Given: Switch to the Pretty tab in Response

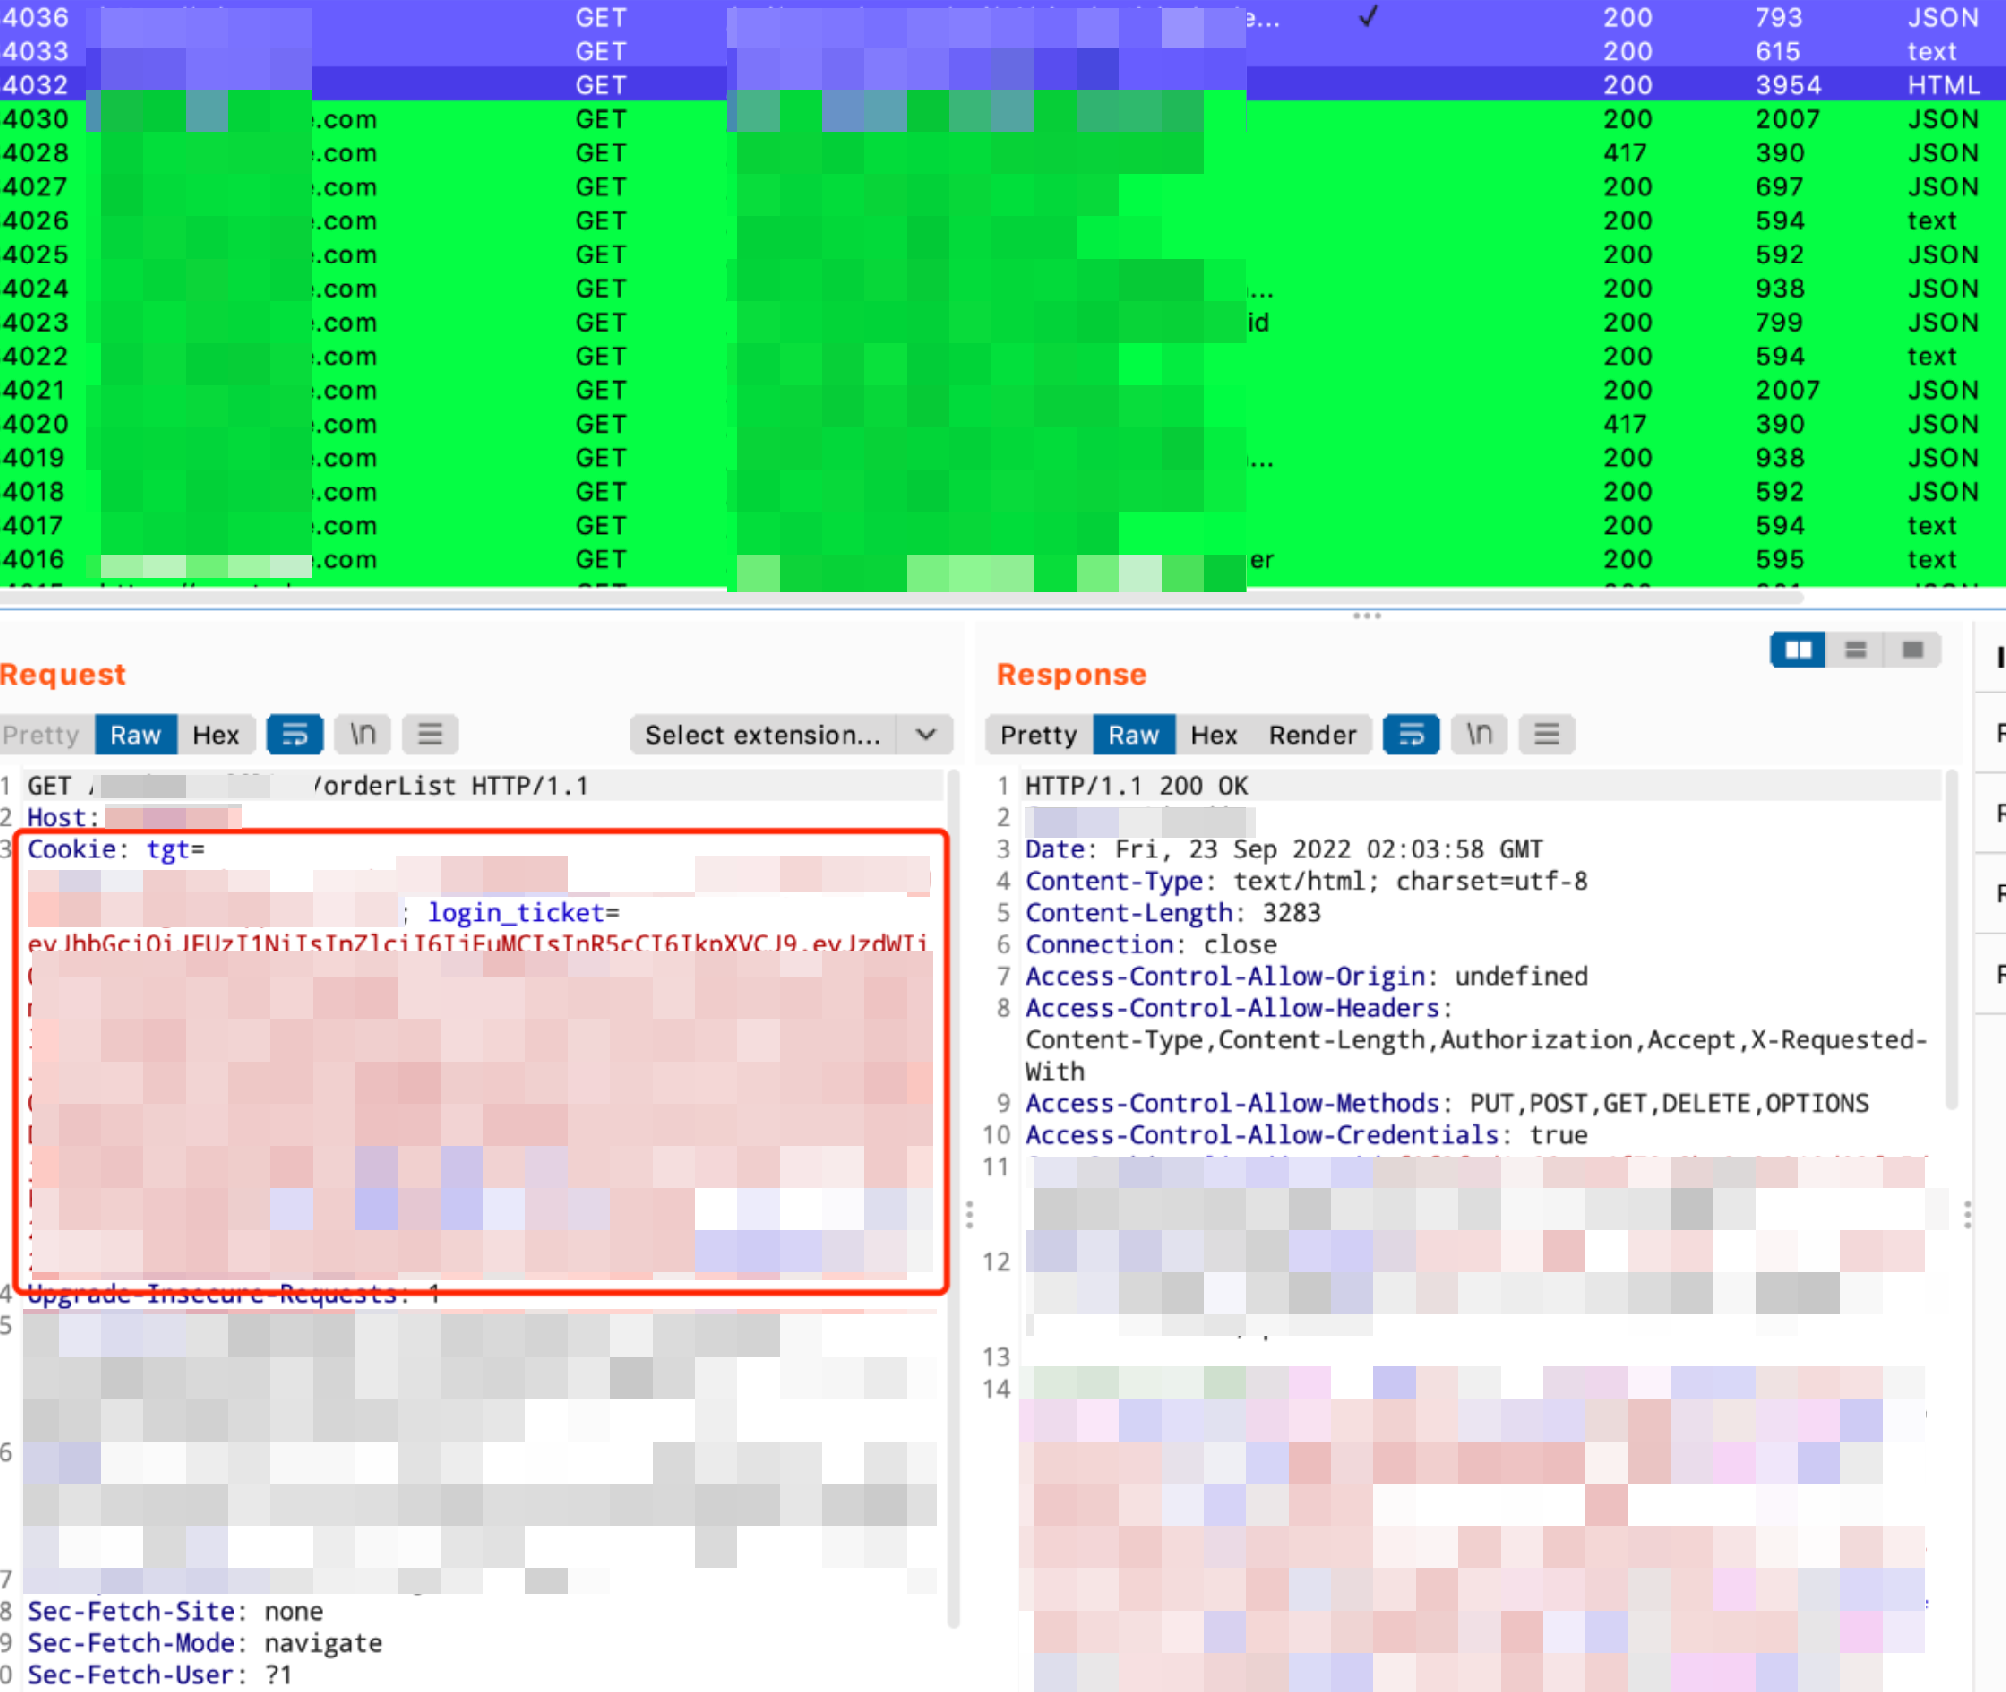Looking at the screenshot, I should click(x=1038, y=735).
